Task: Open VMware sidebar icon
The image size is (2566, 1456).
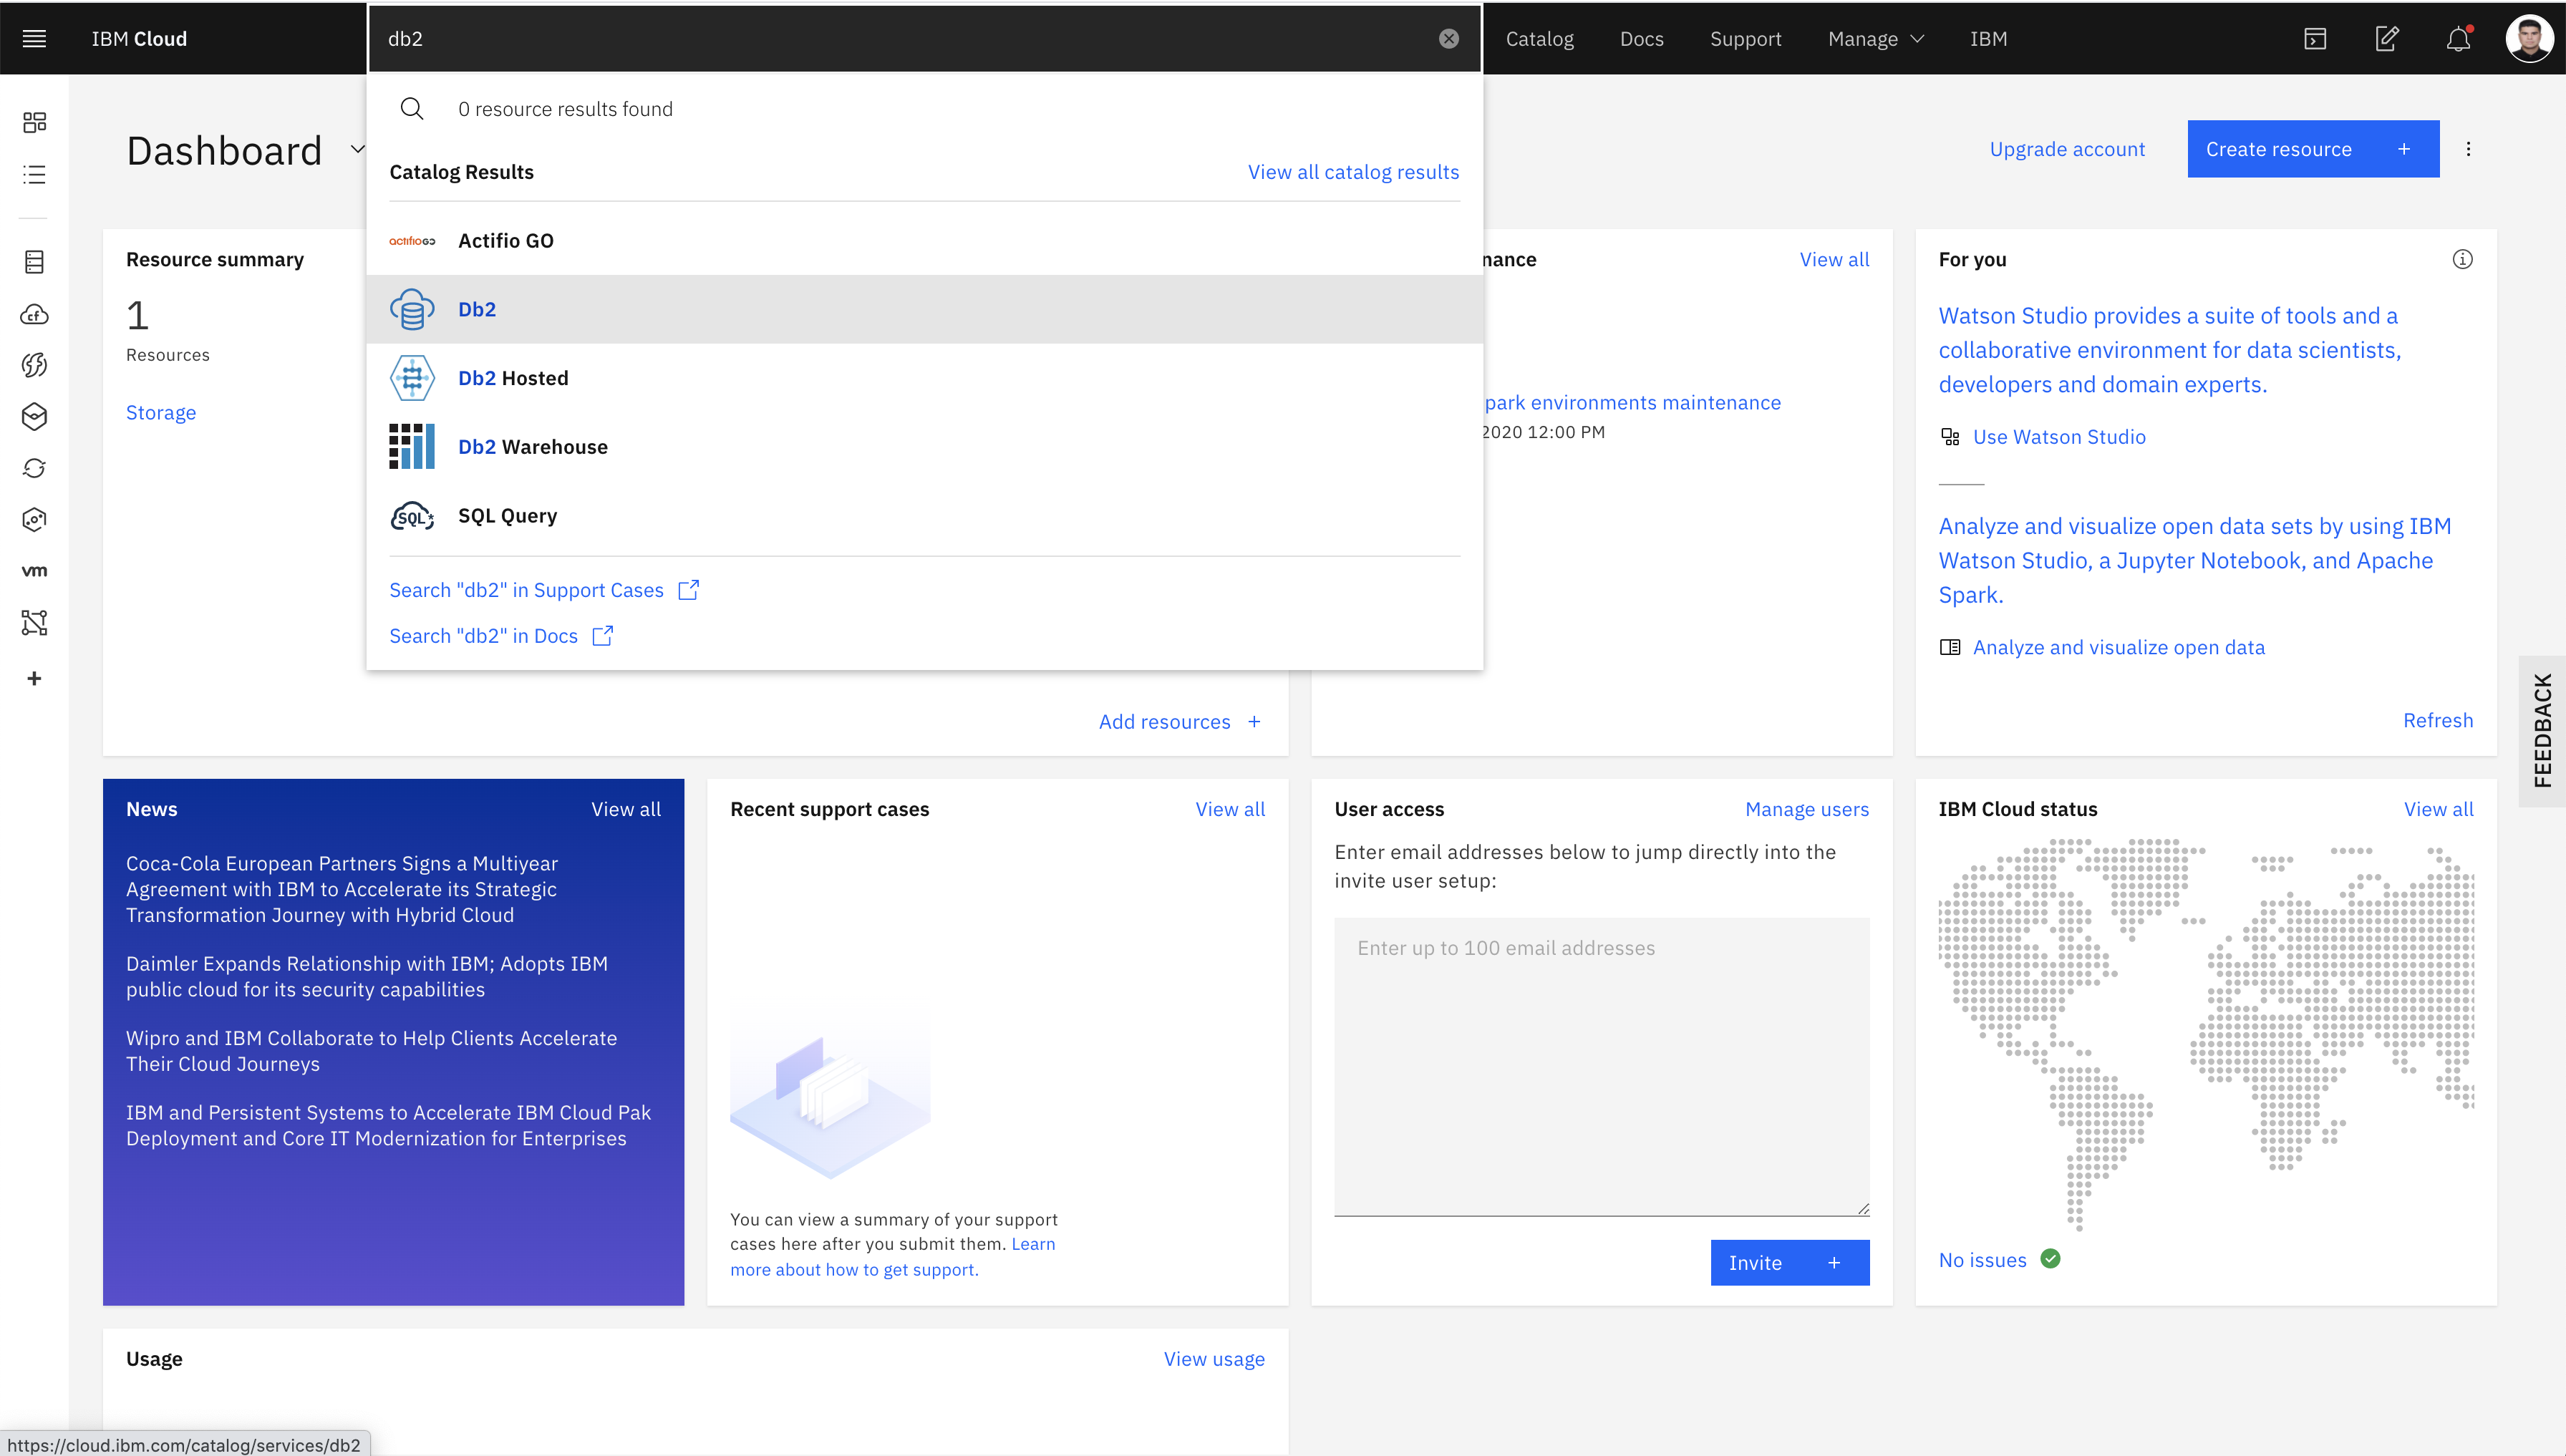Action: [34, 571]
